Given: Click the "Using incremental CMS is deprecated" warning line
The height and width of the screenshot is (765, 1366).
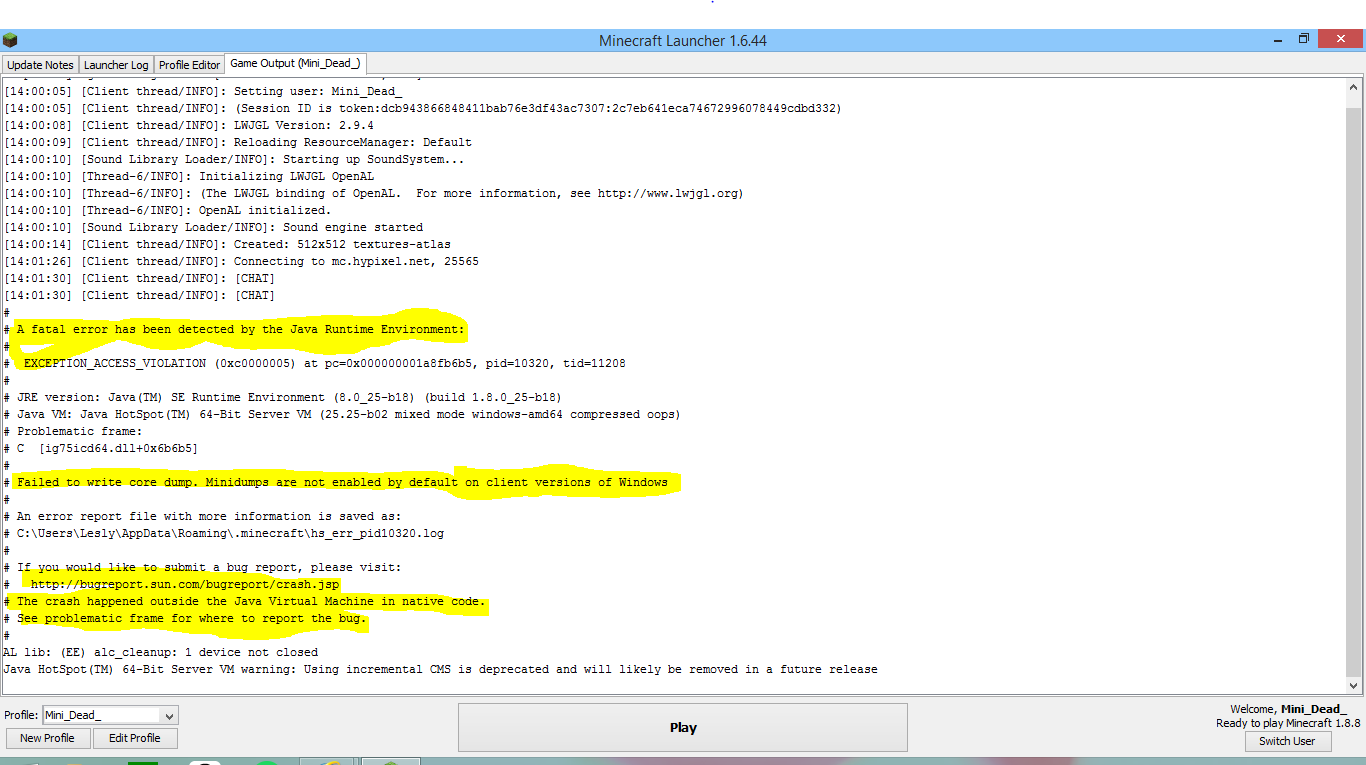Looking at the screenshot, I should (441, 669).
